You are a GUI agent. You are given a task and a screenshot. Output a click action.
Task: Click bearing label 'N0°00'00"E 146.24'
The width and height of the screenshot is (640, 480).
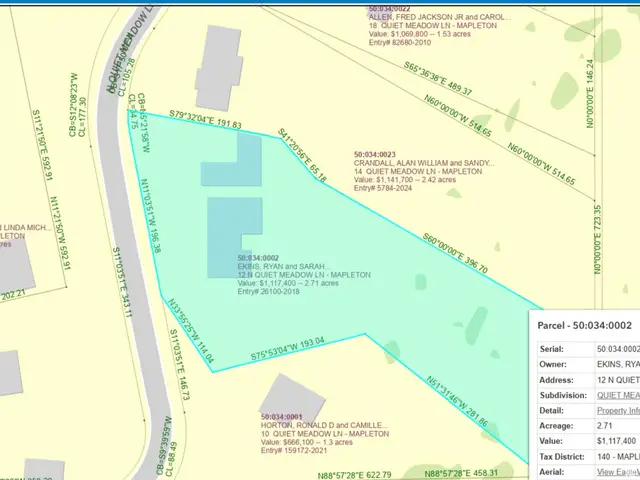(589, 93)
